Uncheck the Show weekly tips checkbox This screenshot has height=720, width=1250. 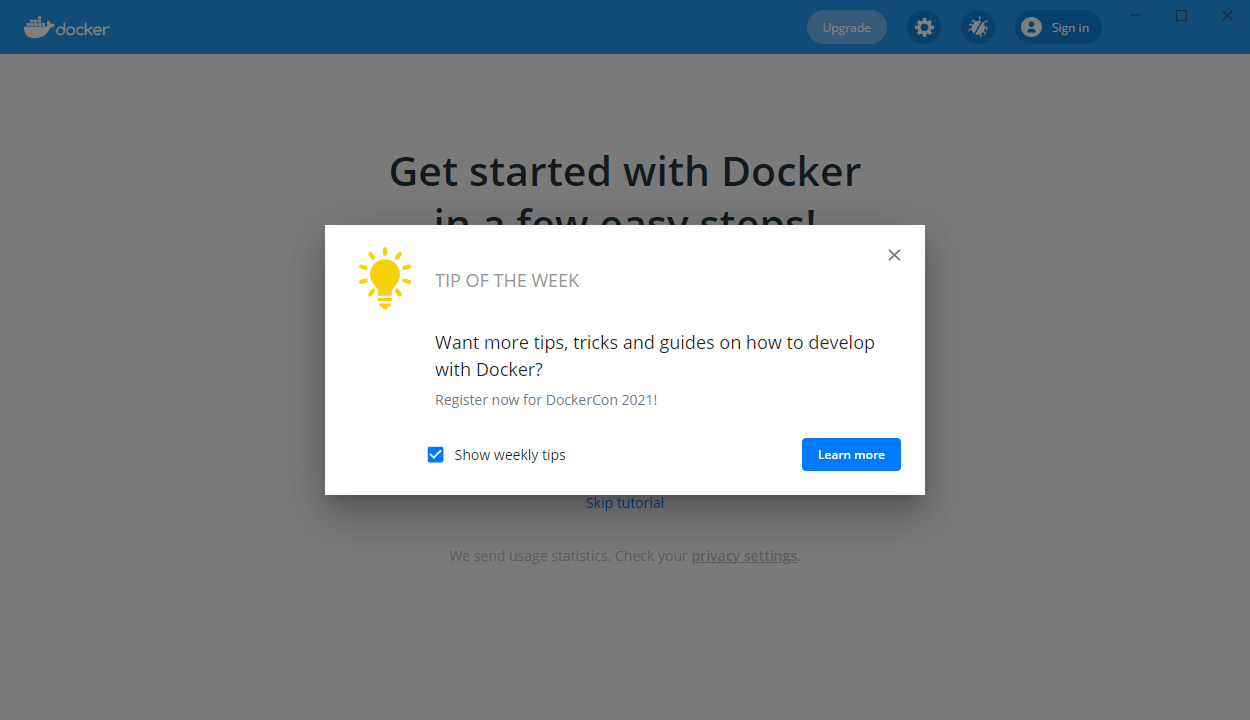tap(436, 455)
